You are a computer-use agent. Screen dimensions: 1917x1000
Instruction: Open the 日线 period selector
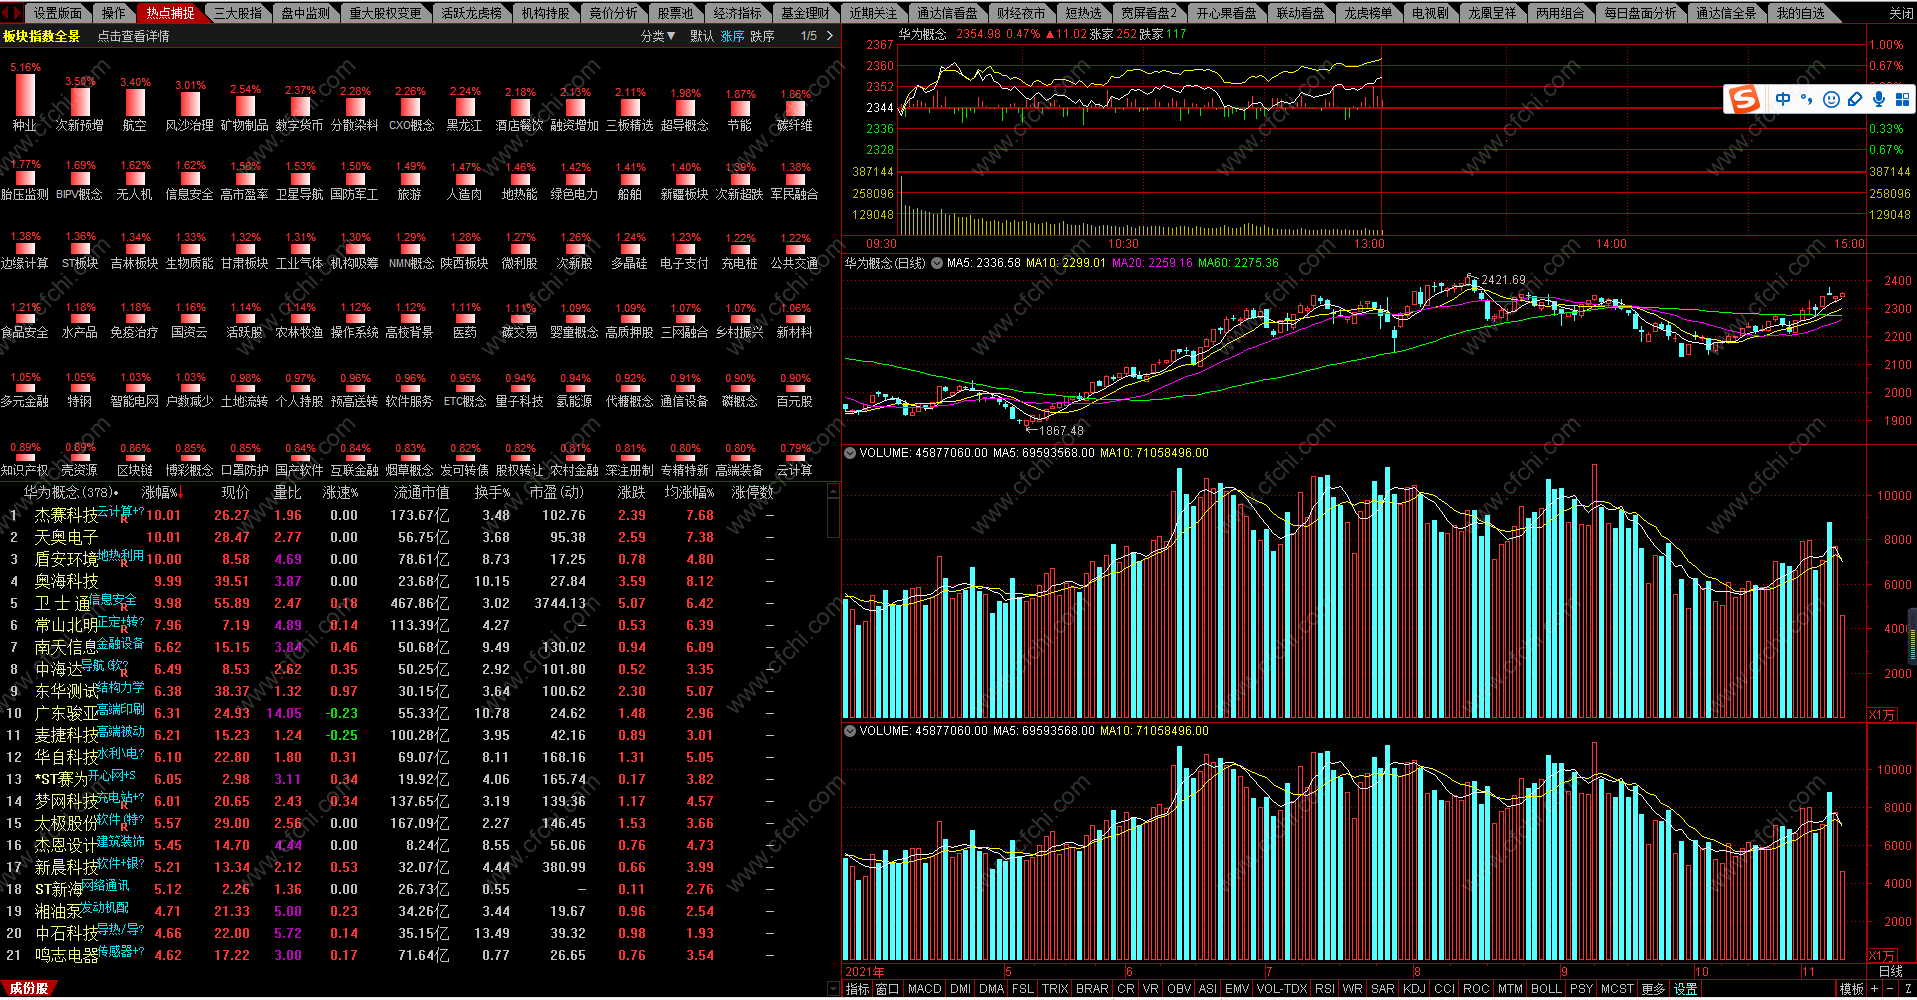tap(1891, 972)
